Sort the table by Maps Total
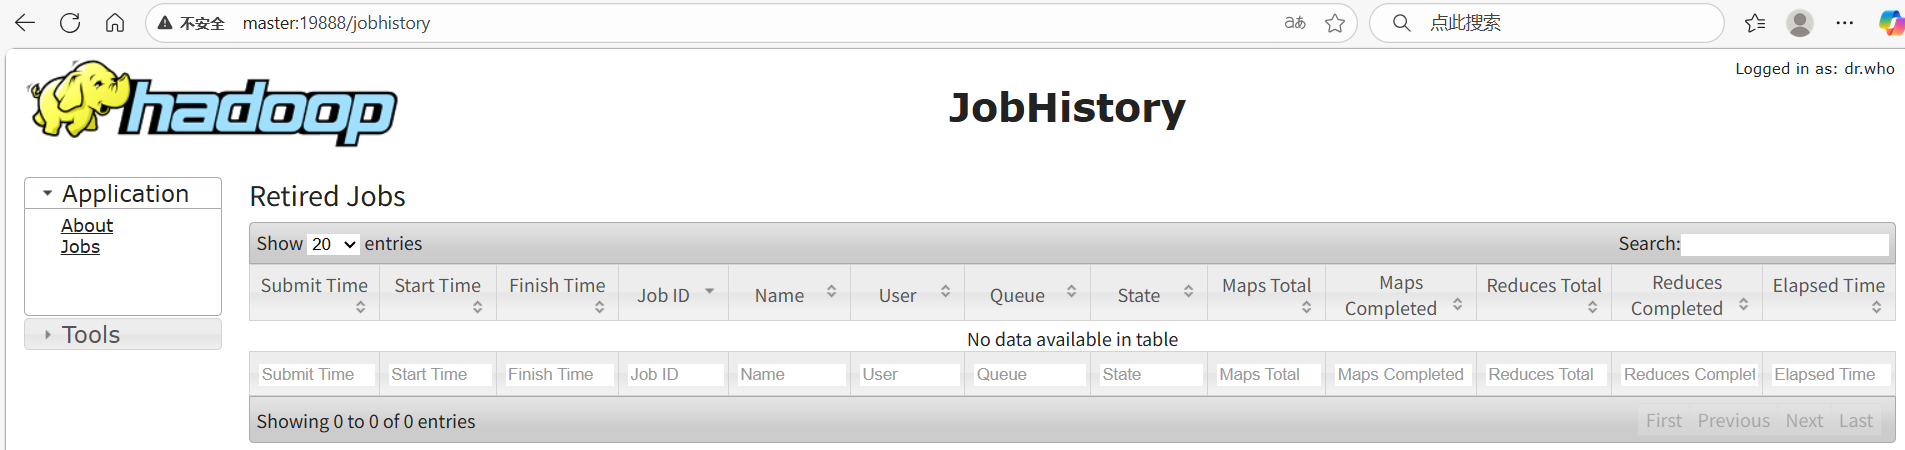 click(1266, 293)
